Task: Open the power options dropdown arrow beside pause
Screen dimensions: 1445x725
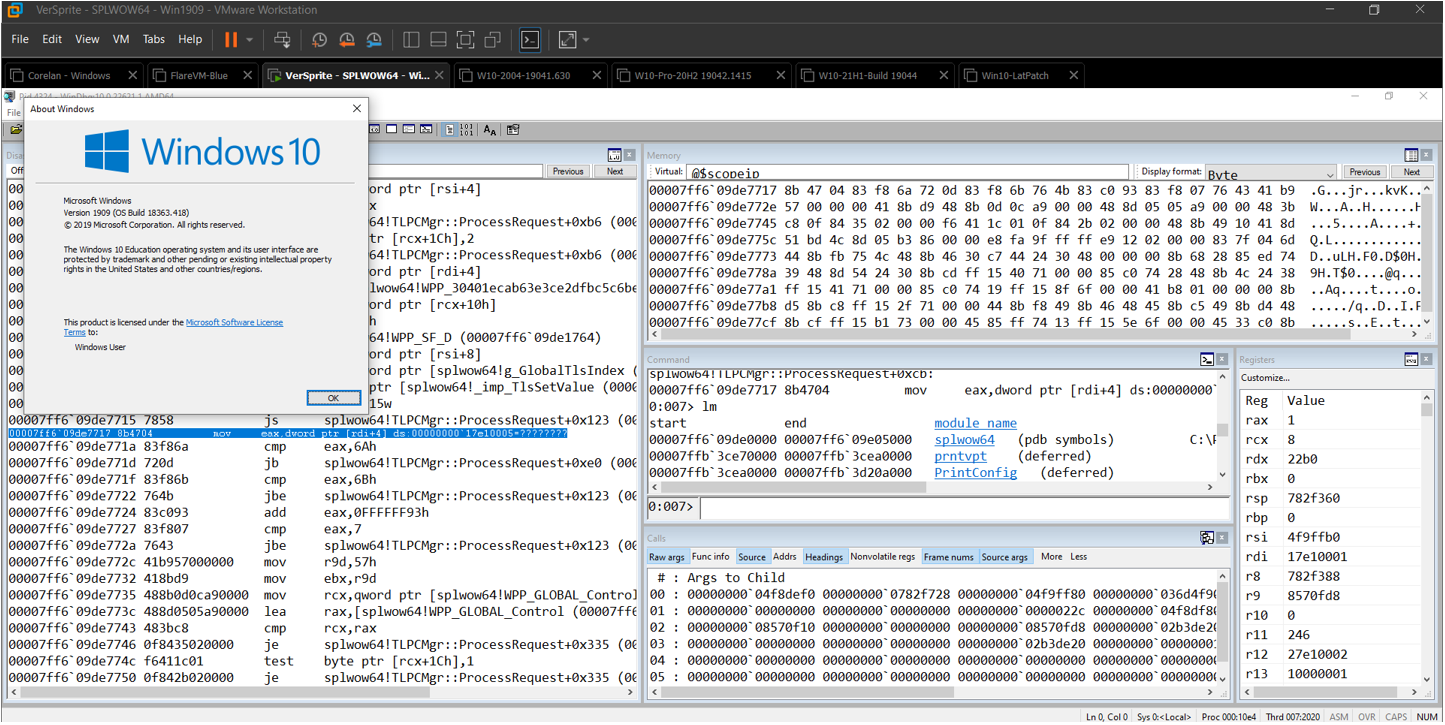Action: click(x=250, y=40)
